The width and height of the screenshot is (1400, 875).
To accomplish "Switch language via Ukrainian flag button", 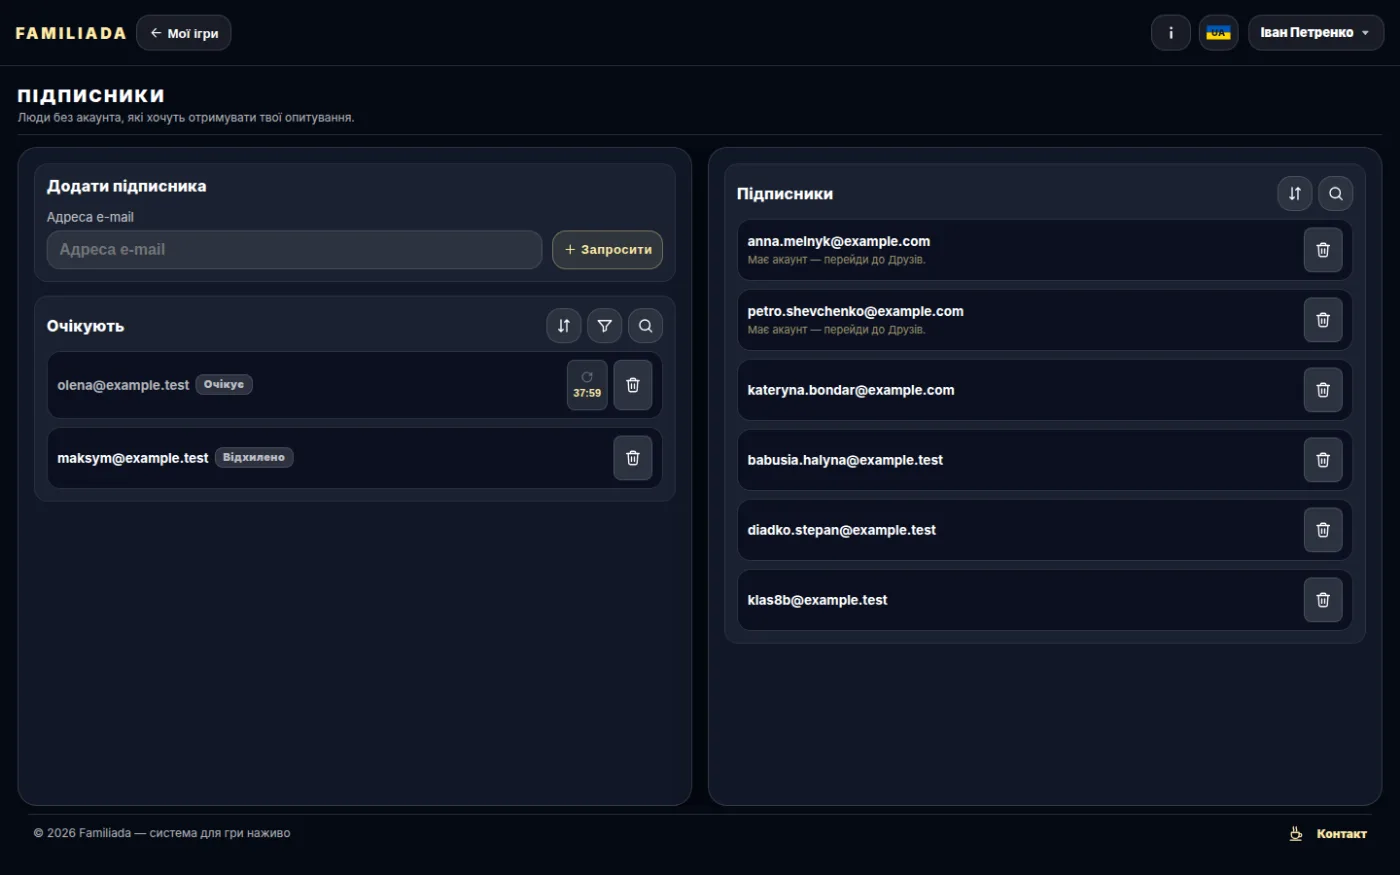I will click(1218, 33).
